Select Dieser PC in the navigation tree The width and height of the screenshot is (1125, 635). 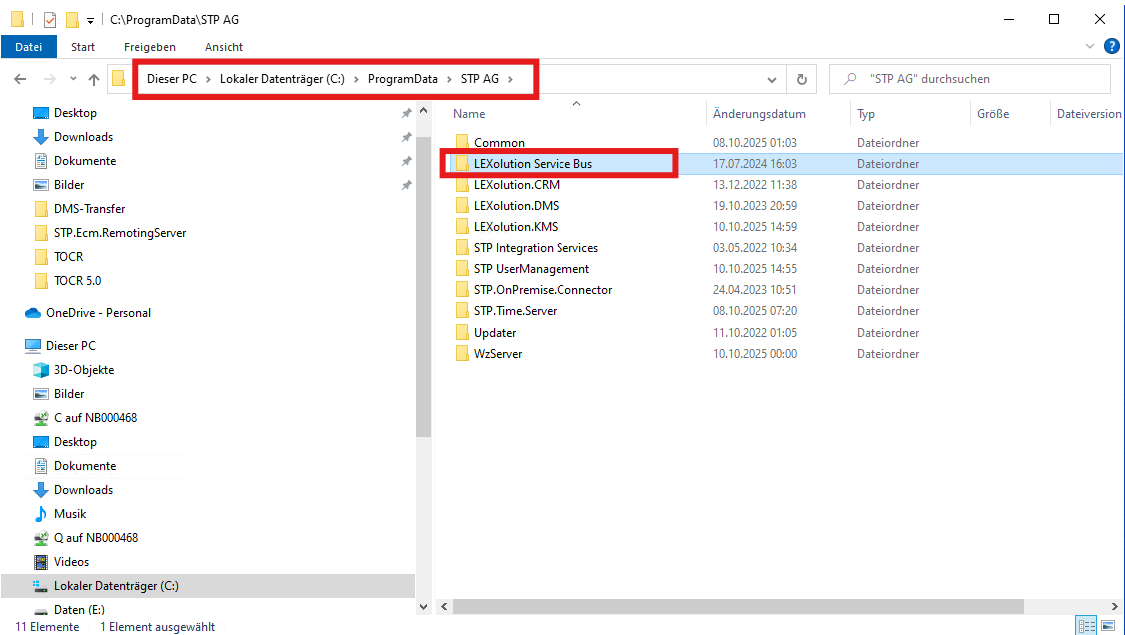click(70, 346)
